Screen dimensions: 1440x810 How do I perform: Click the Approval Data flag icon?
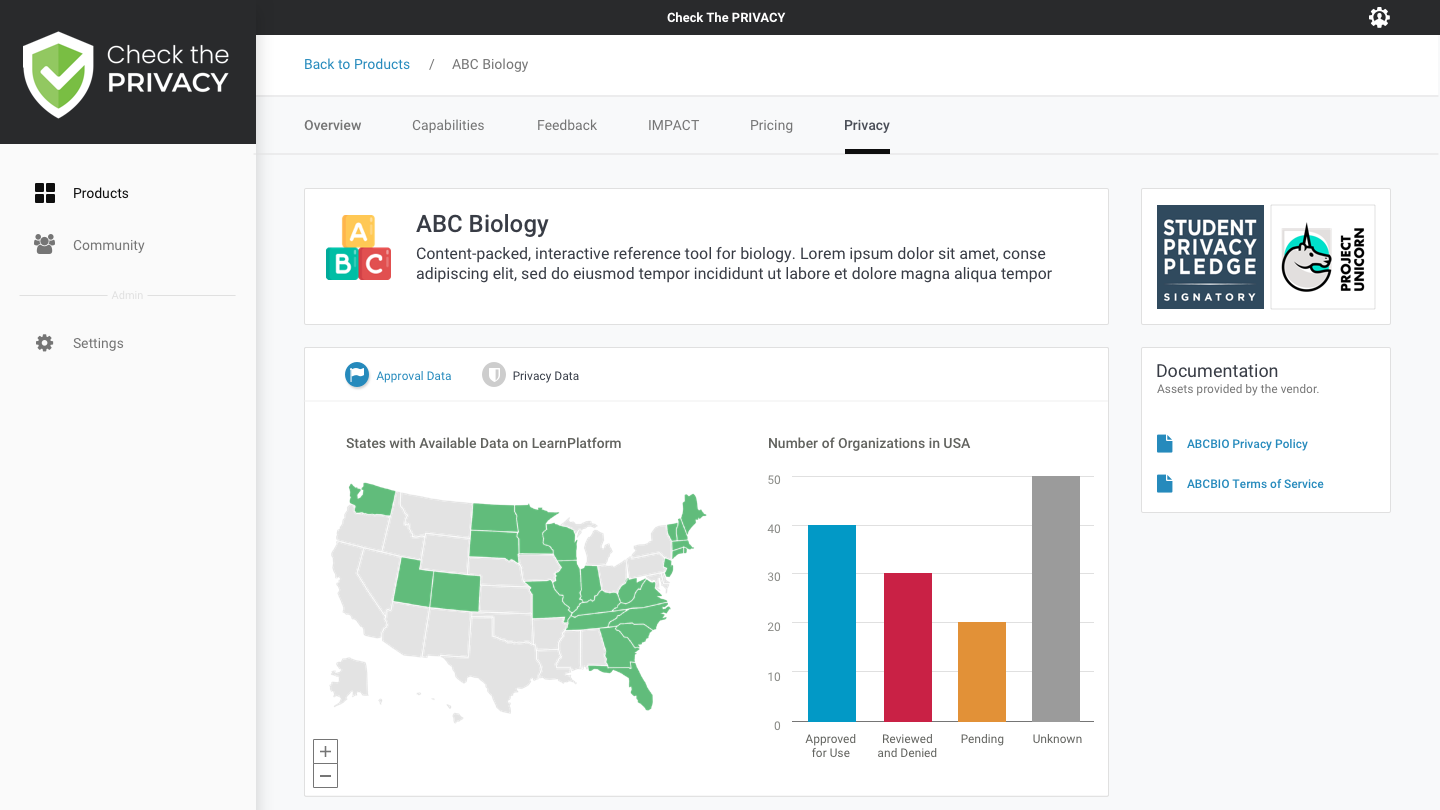point(357,375)
